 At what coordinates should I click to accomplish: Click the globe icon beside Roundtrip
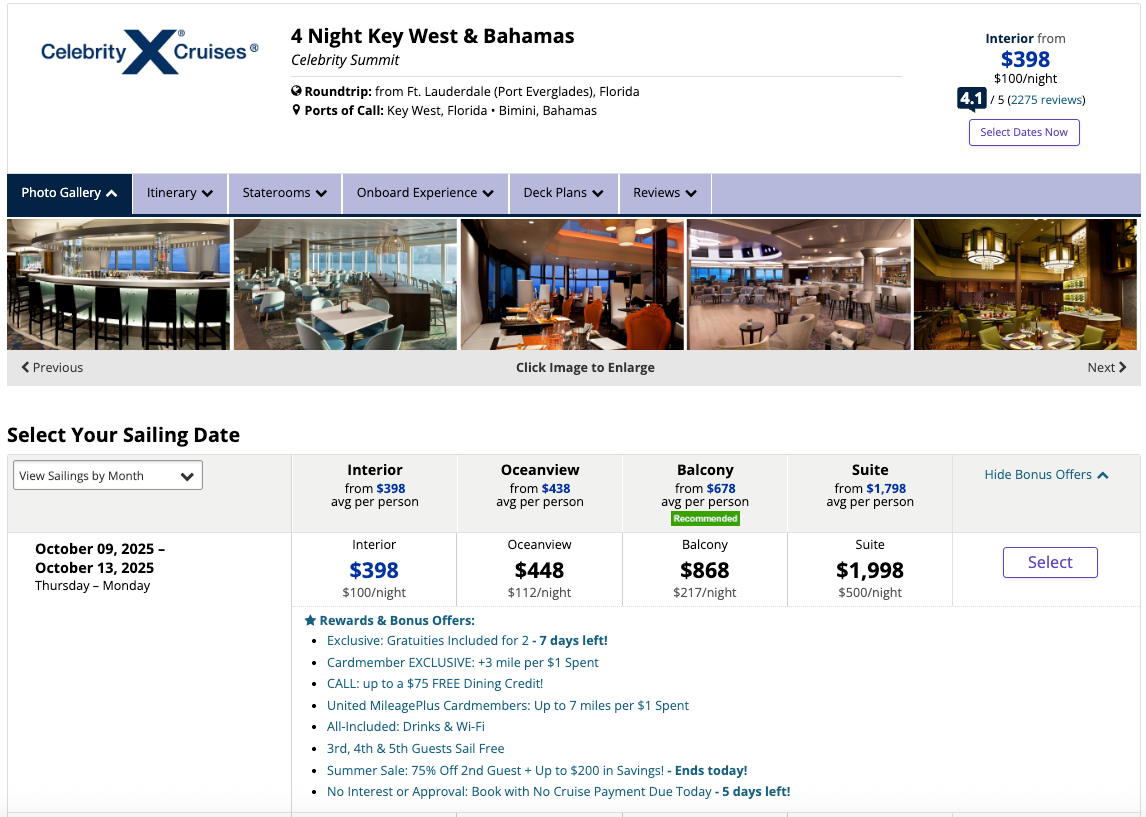tap(296, 91)
